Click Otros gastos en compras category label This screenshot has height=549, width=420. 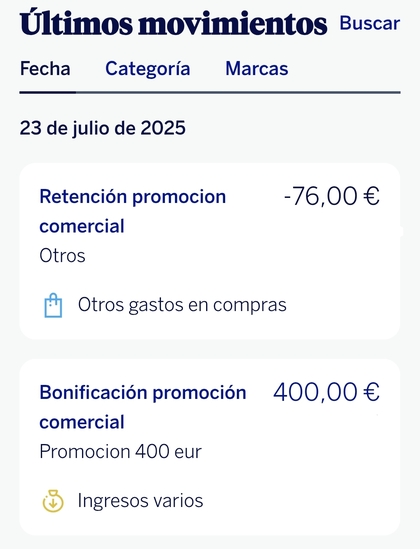[x=182, y=305]
